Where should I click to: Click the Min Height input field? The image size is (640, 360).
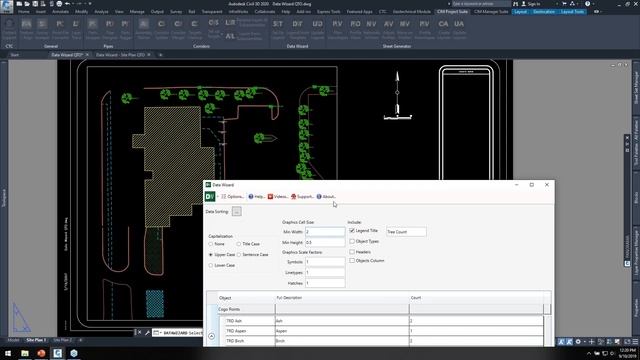[x=325, y=242]
